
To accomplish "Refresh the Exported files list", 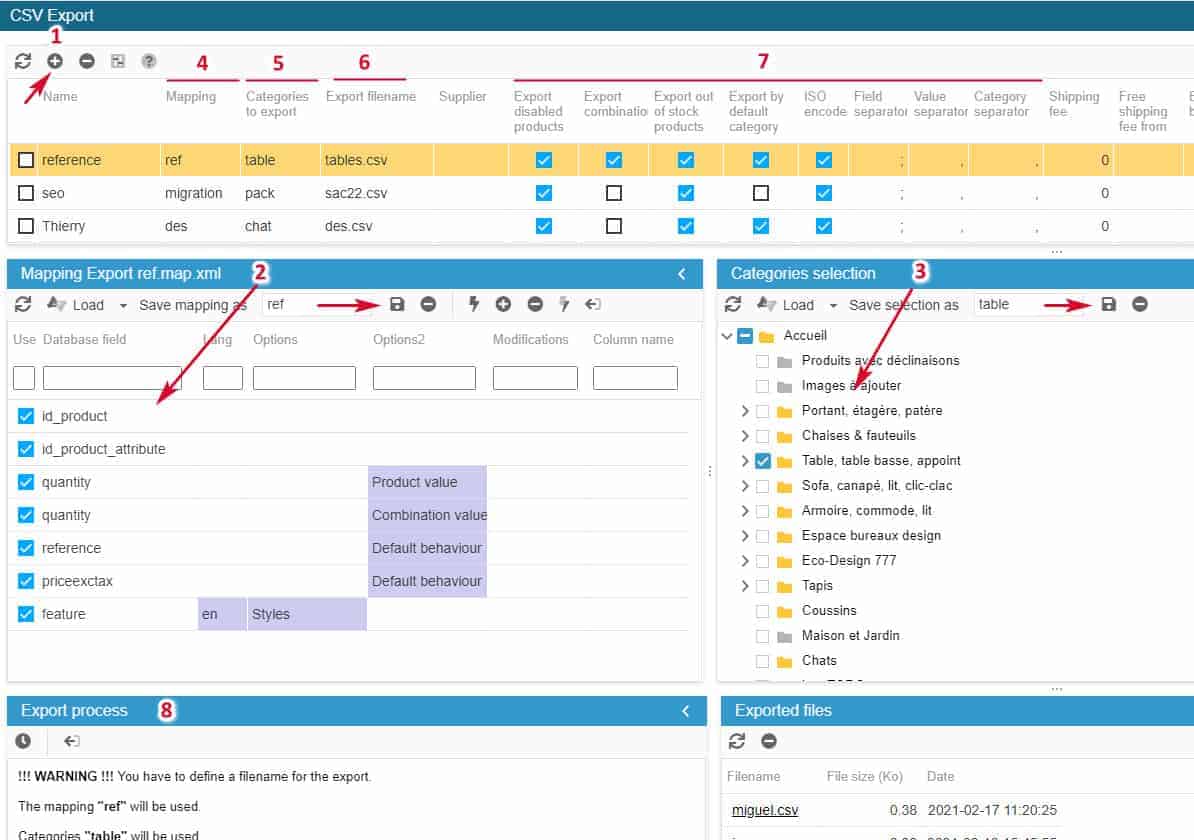I will 737,741.
